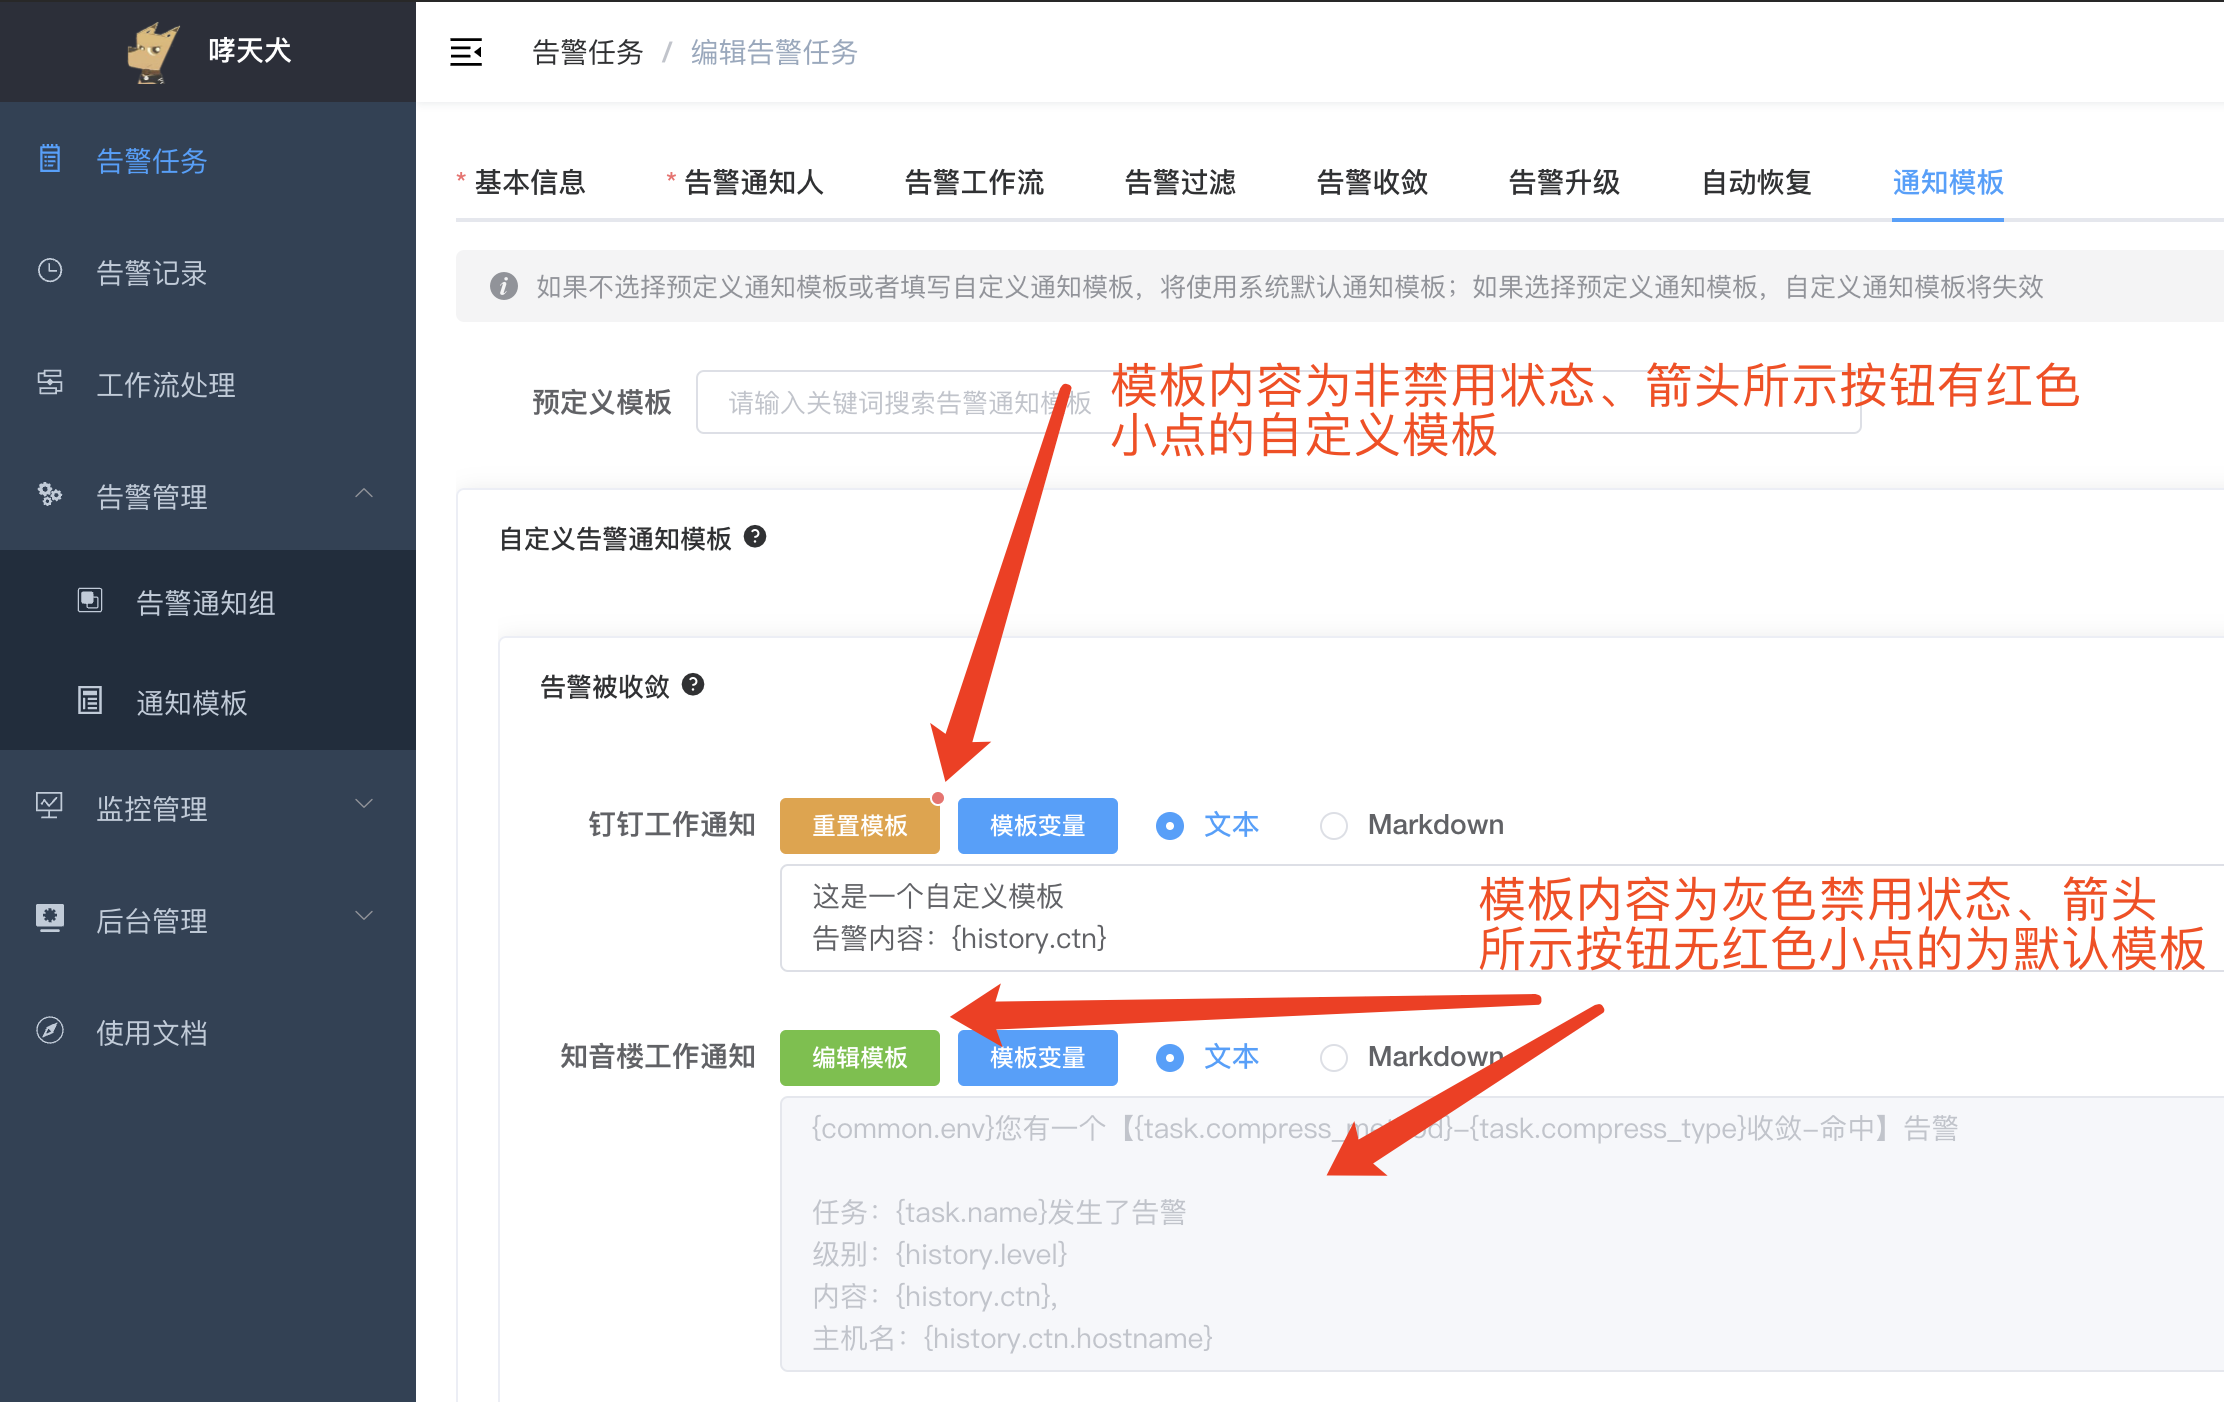
Task: Open 工作流处理 in the sidebar
Action: pos(208,384)
